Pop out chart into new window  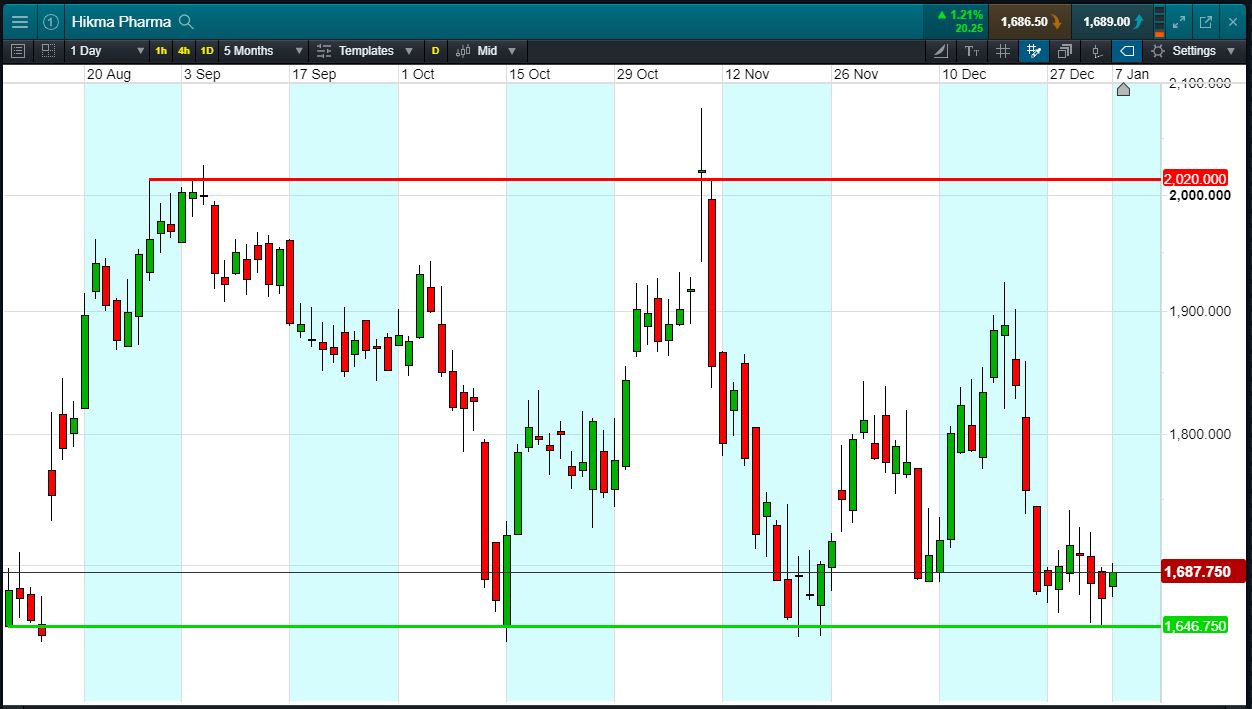pyautogui.click(x=1206, y=21)
